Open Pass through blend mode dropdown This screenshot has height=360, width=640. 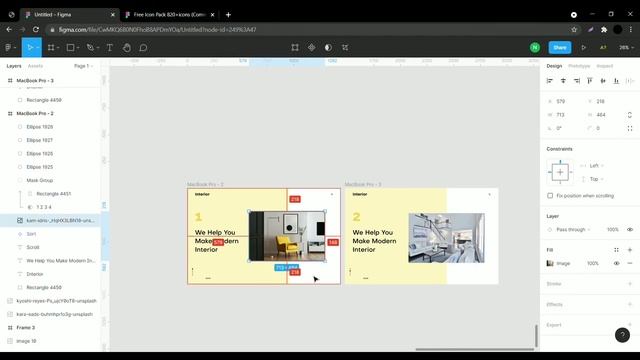573,229
